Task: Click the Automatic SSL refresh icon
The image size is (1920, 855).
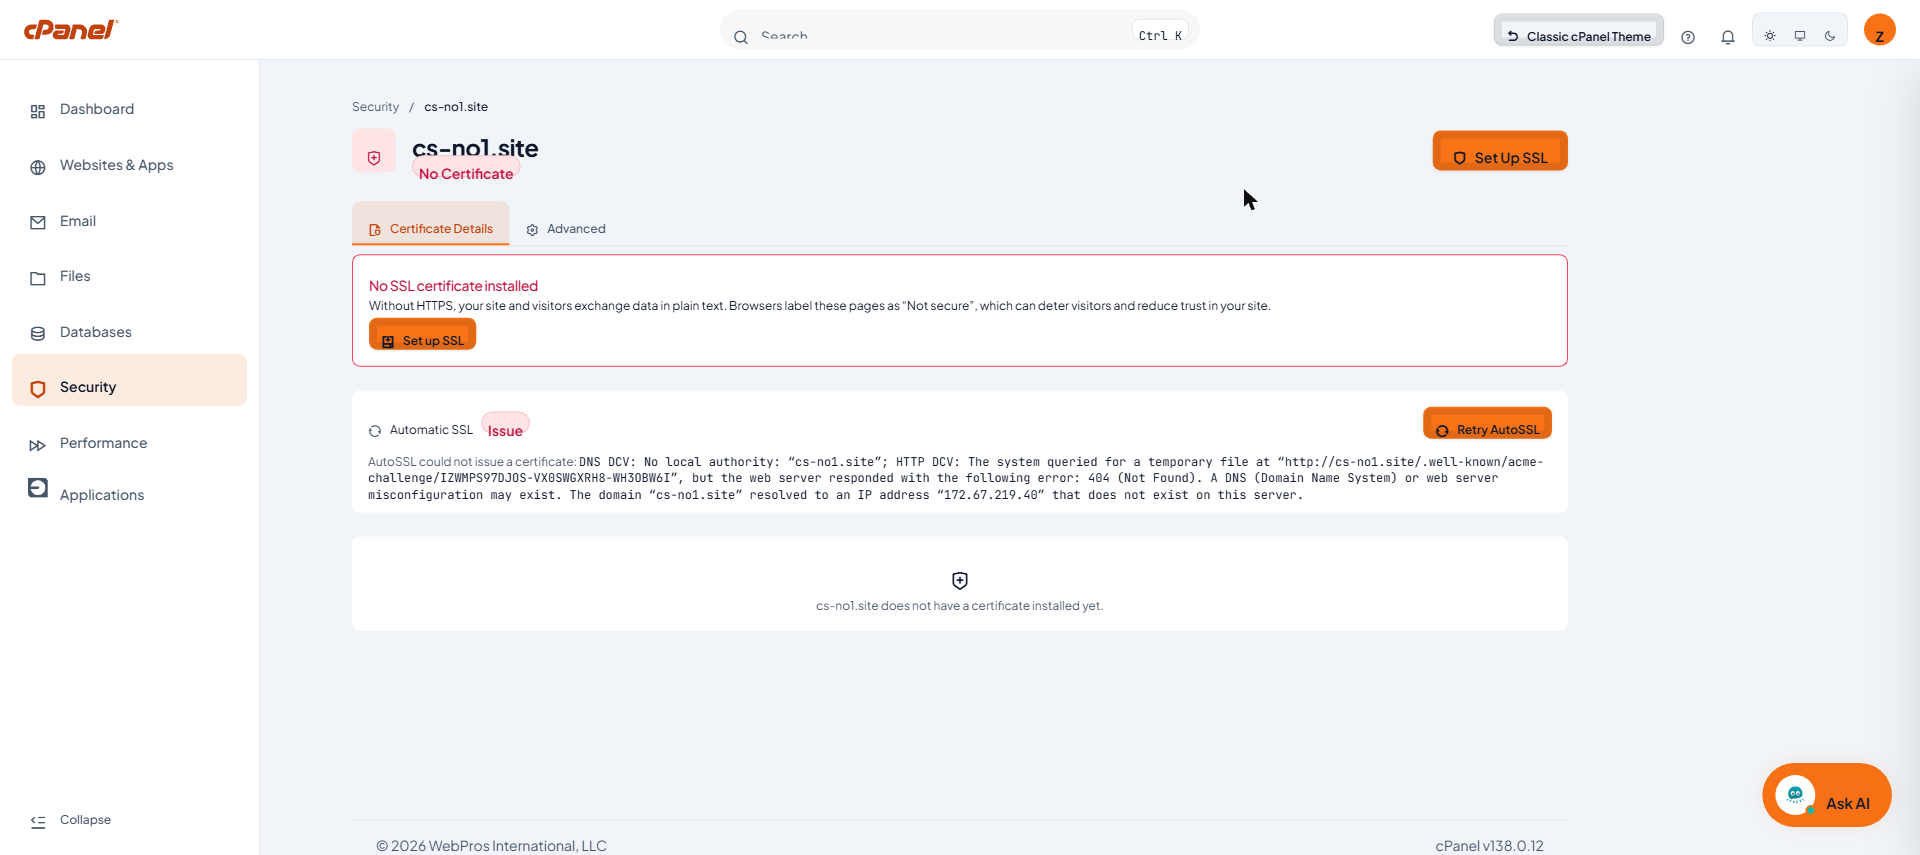Action: (375, 431)
